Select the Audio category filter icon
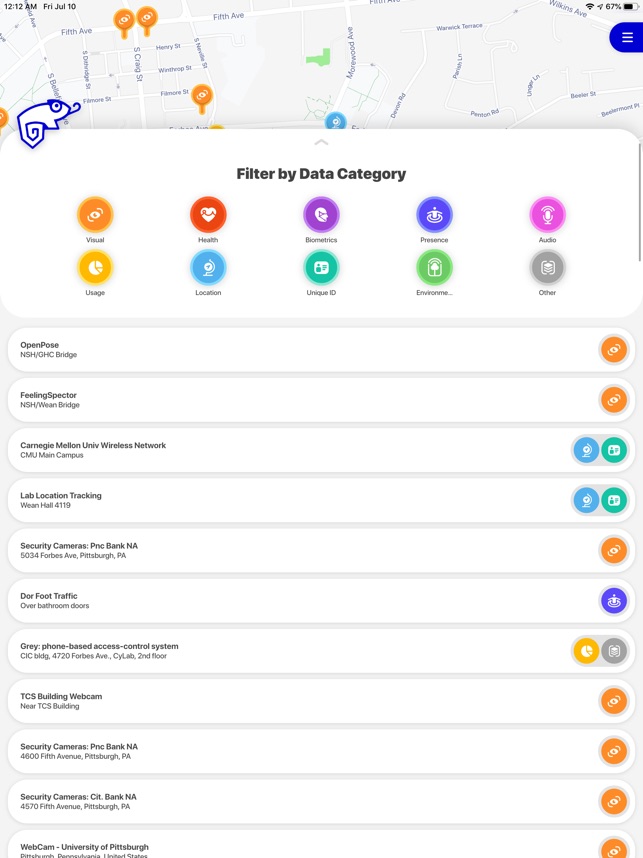The height and width of the screenshot is (858, 643). click(547, 214)
